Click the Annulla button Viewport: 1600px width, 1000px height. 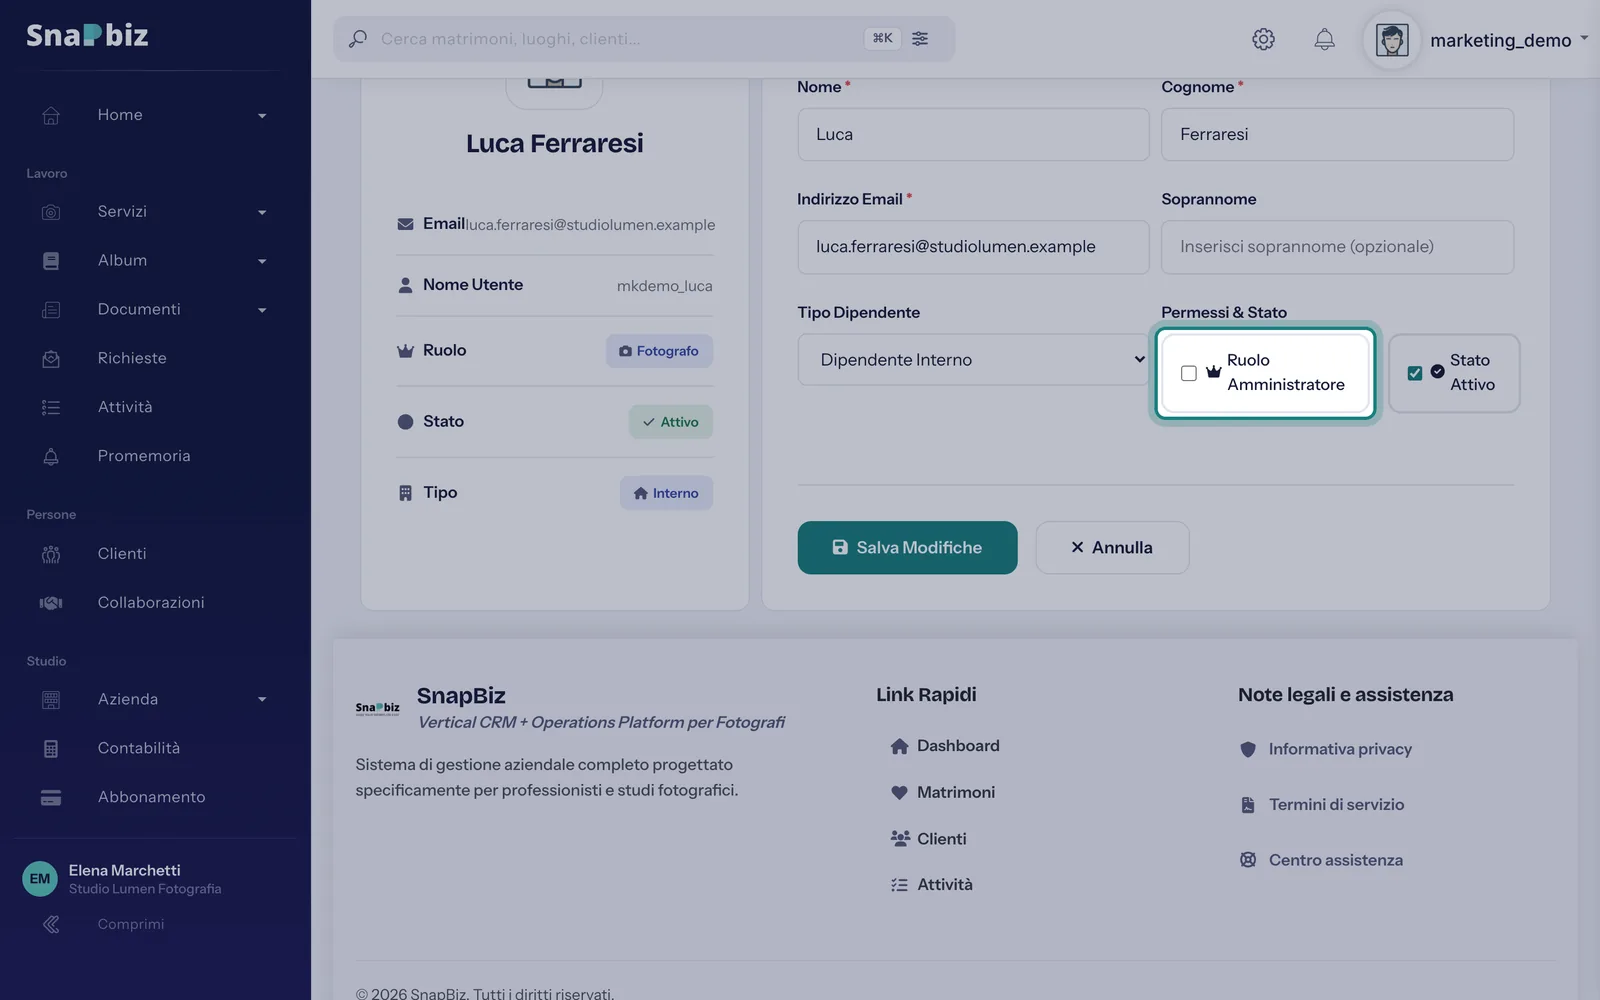1112,548
